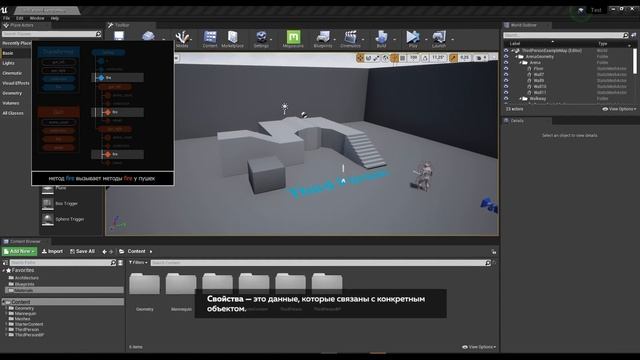
Task: Collapse the Arena folder in outliner
Action: [520, 63]
